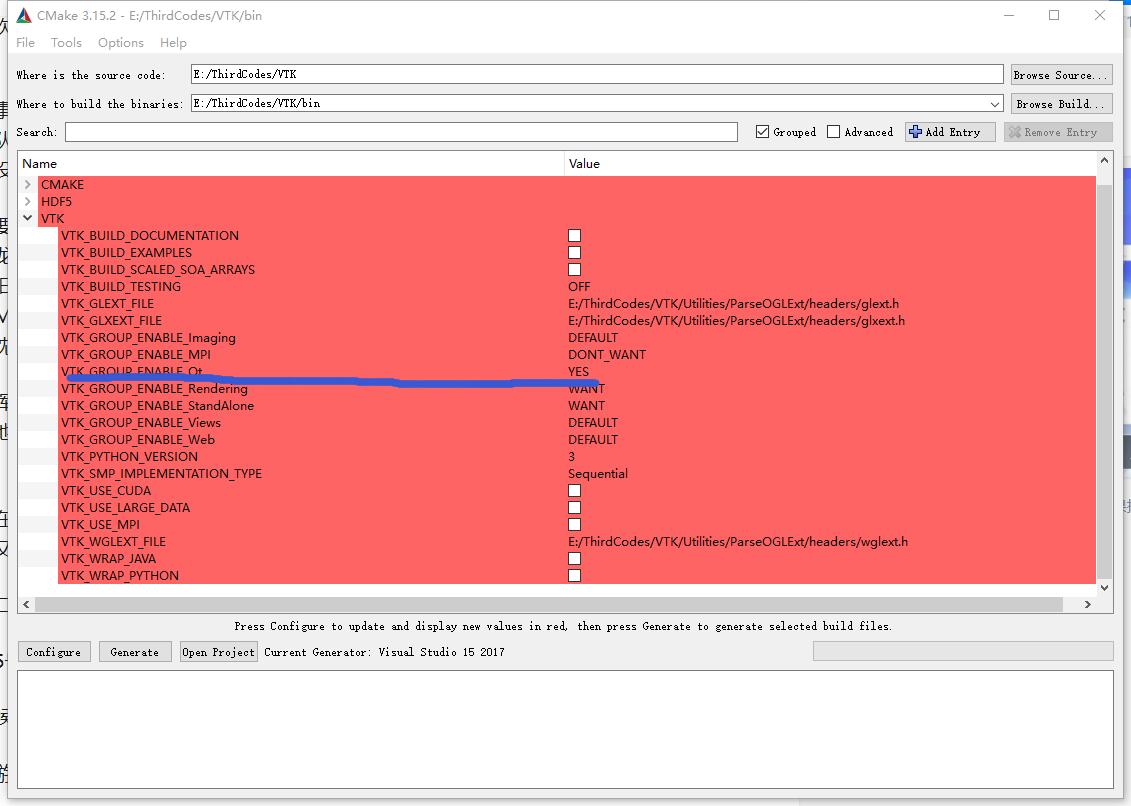Open the File menu
1131x806 pixels.
(x=25, y=43)
